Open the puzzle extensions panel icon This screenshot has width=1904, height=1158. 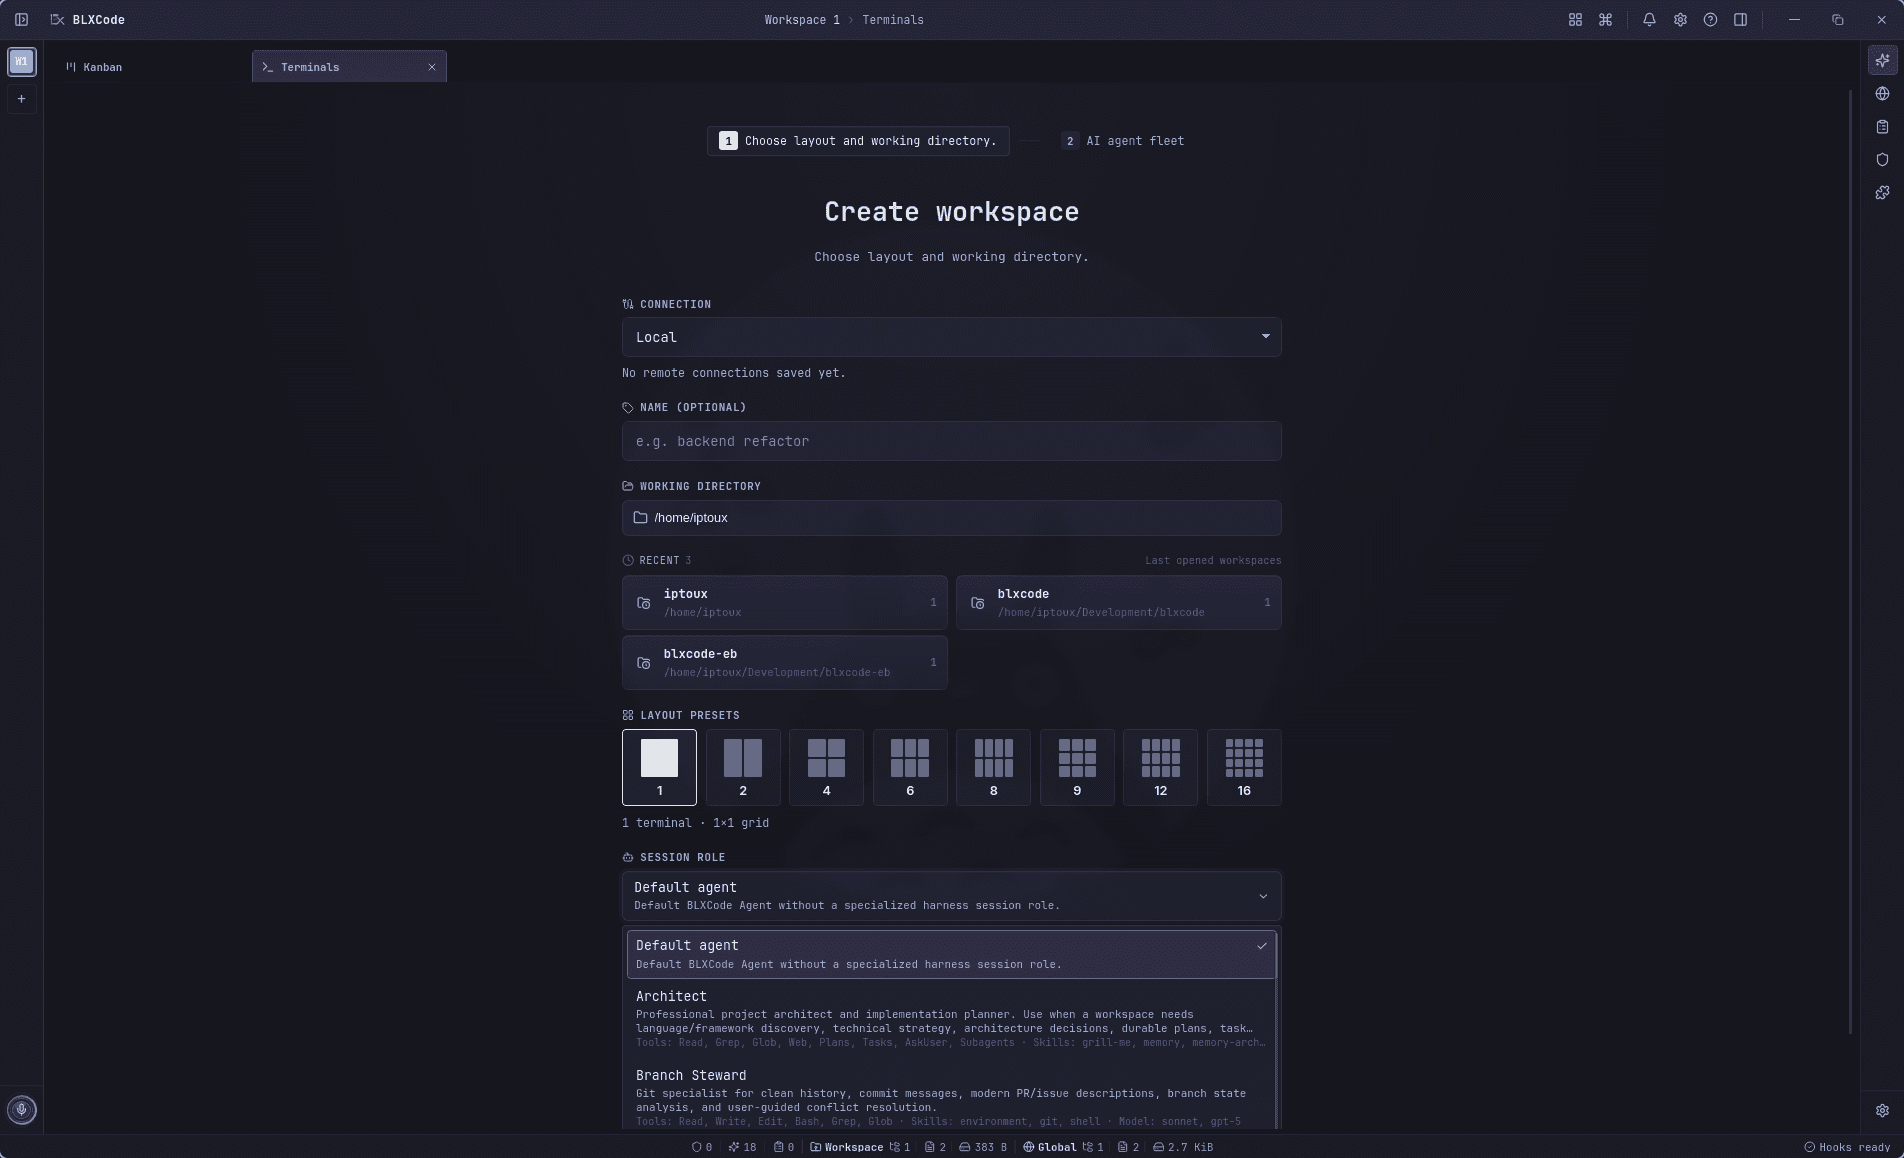click(x=1882, y=193)
